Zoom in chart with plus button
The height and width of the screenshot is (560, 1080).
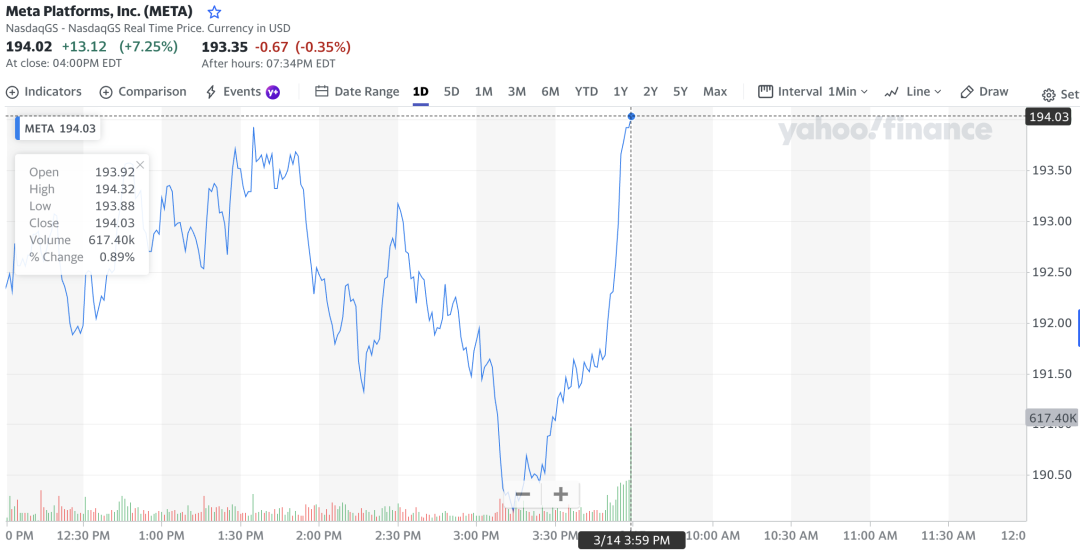[561, 494]
